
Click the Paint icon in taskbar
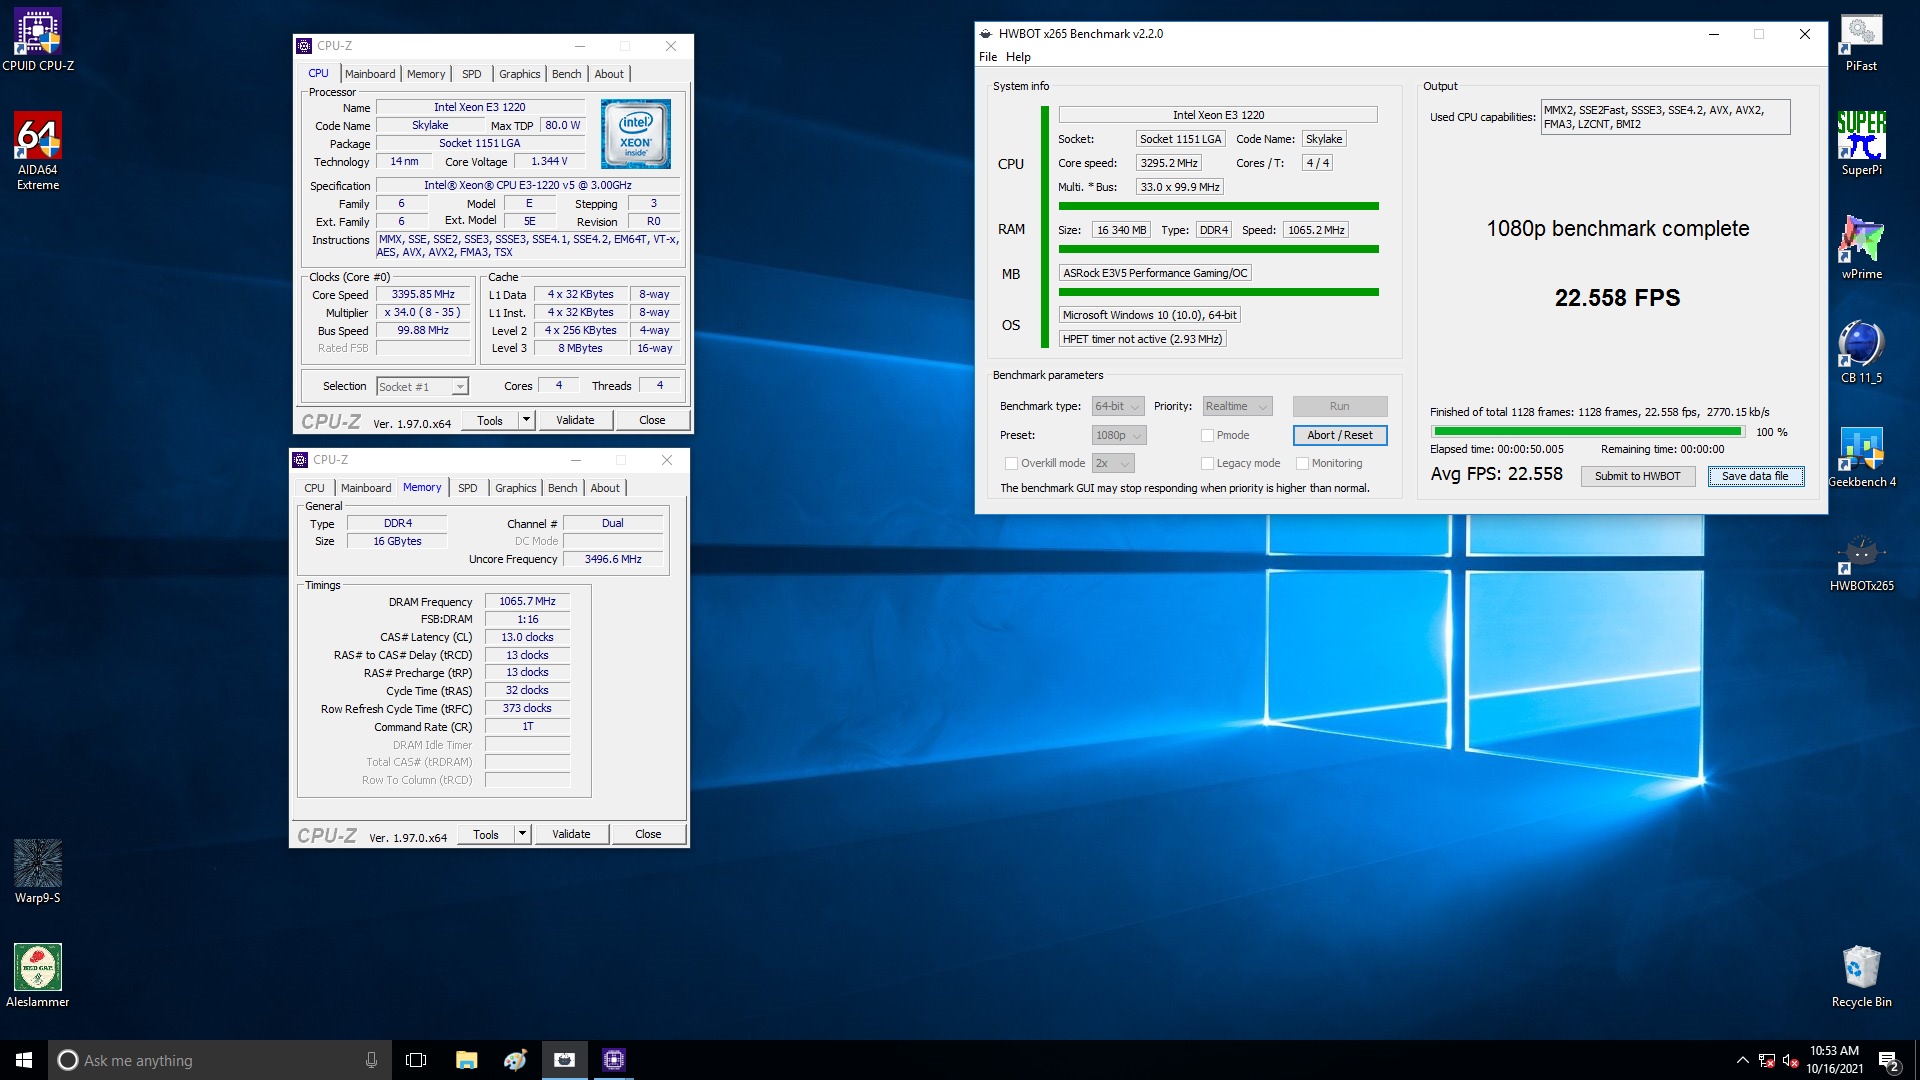515,1060
